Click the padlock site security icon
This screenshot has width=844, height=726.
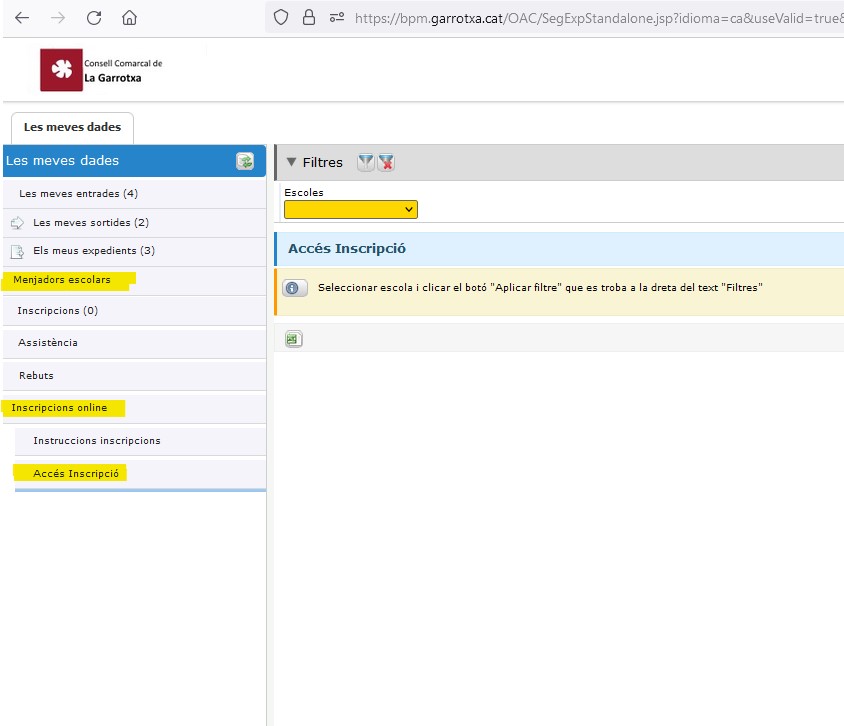[x=308, y=17]
